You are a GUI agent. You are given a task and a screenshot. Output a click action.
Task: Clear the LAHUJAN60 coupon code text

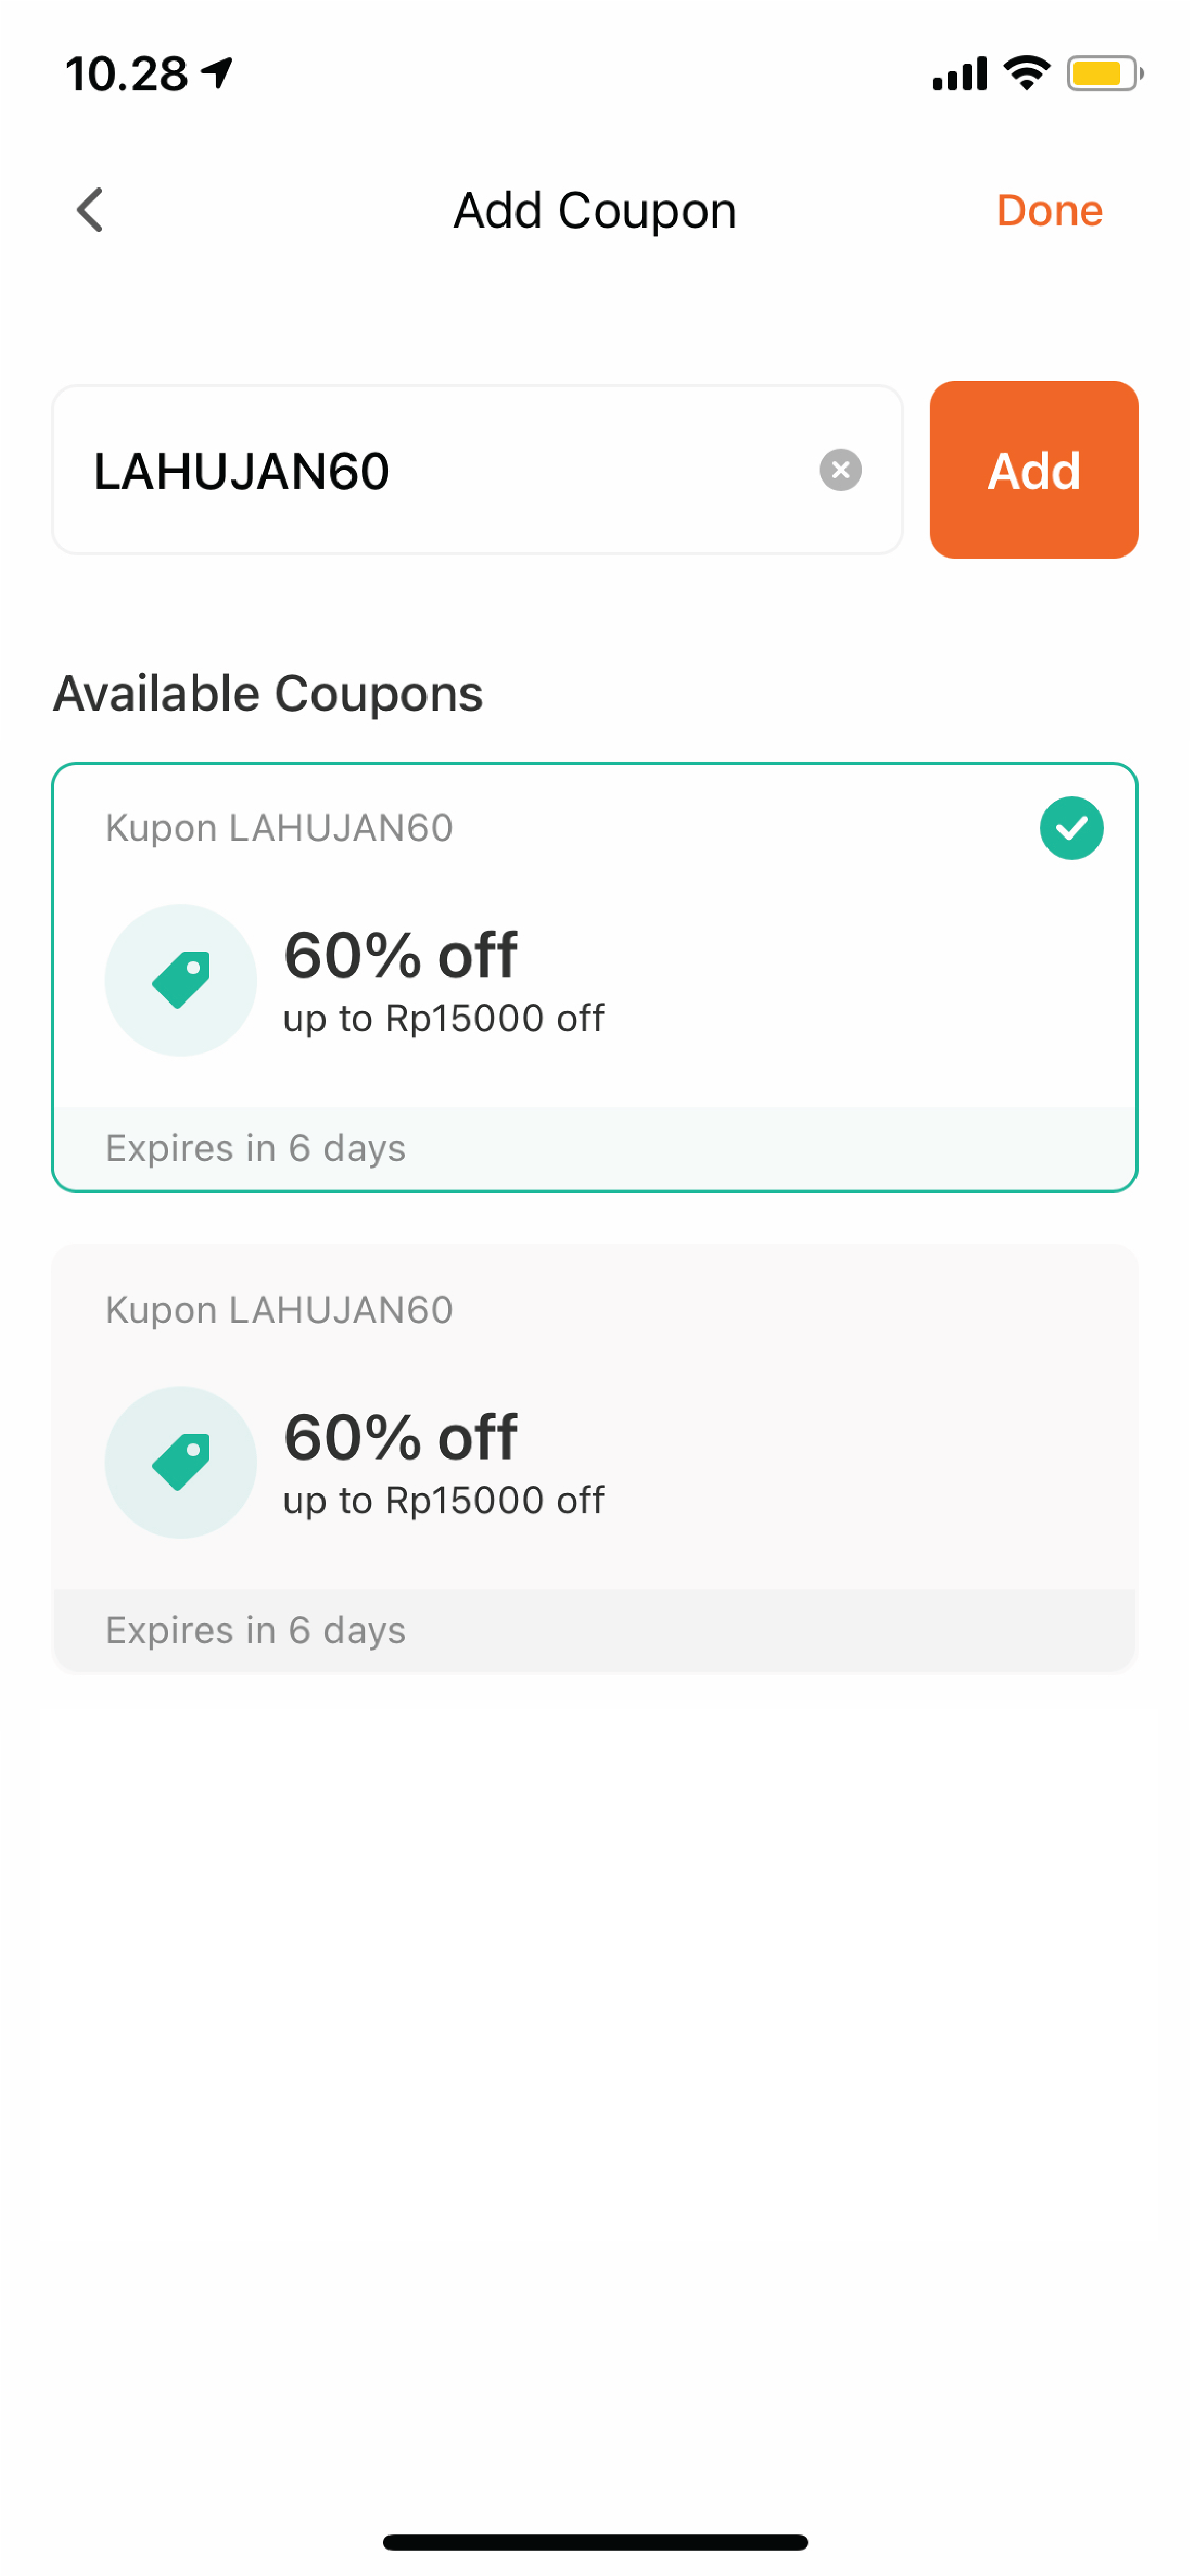(840, 469)
